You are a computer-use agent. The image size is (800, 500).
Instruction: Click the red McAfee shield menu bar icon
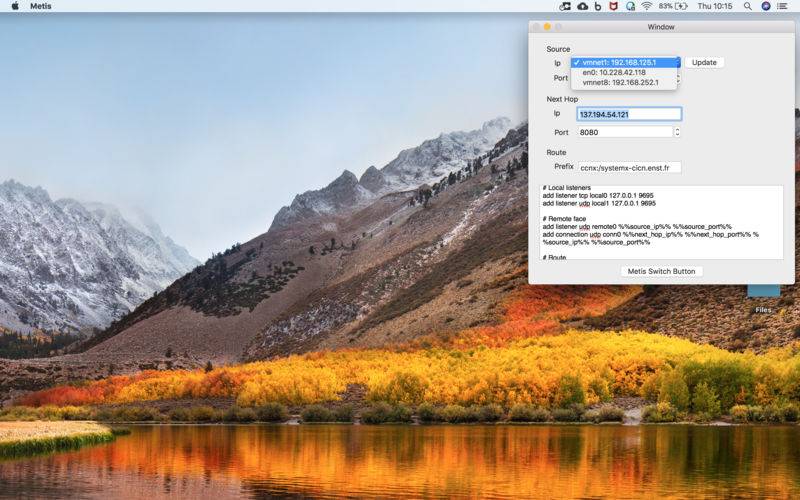pos(613,6)
